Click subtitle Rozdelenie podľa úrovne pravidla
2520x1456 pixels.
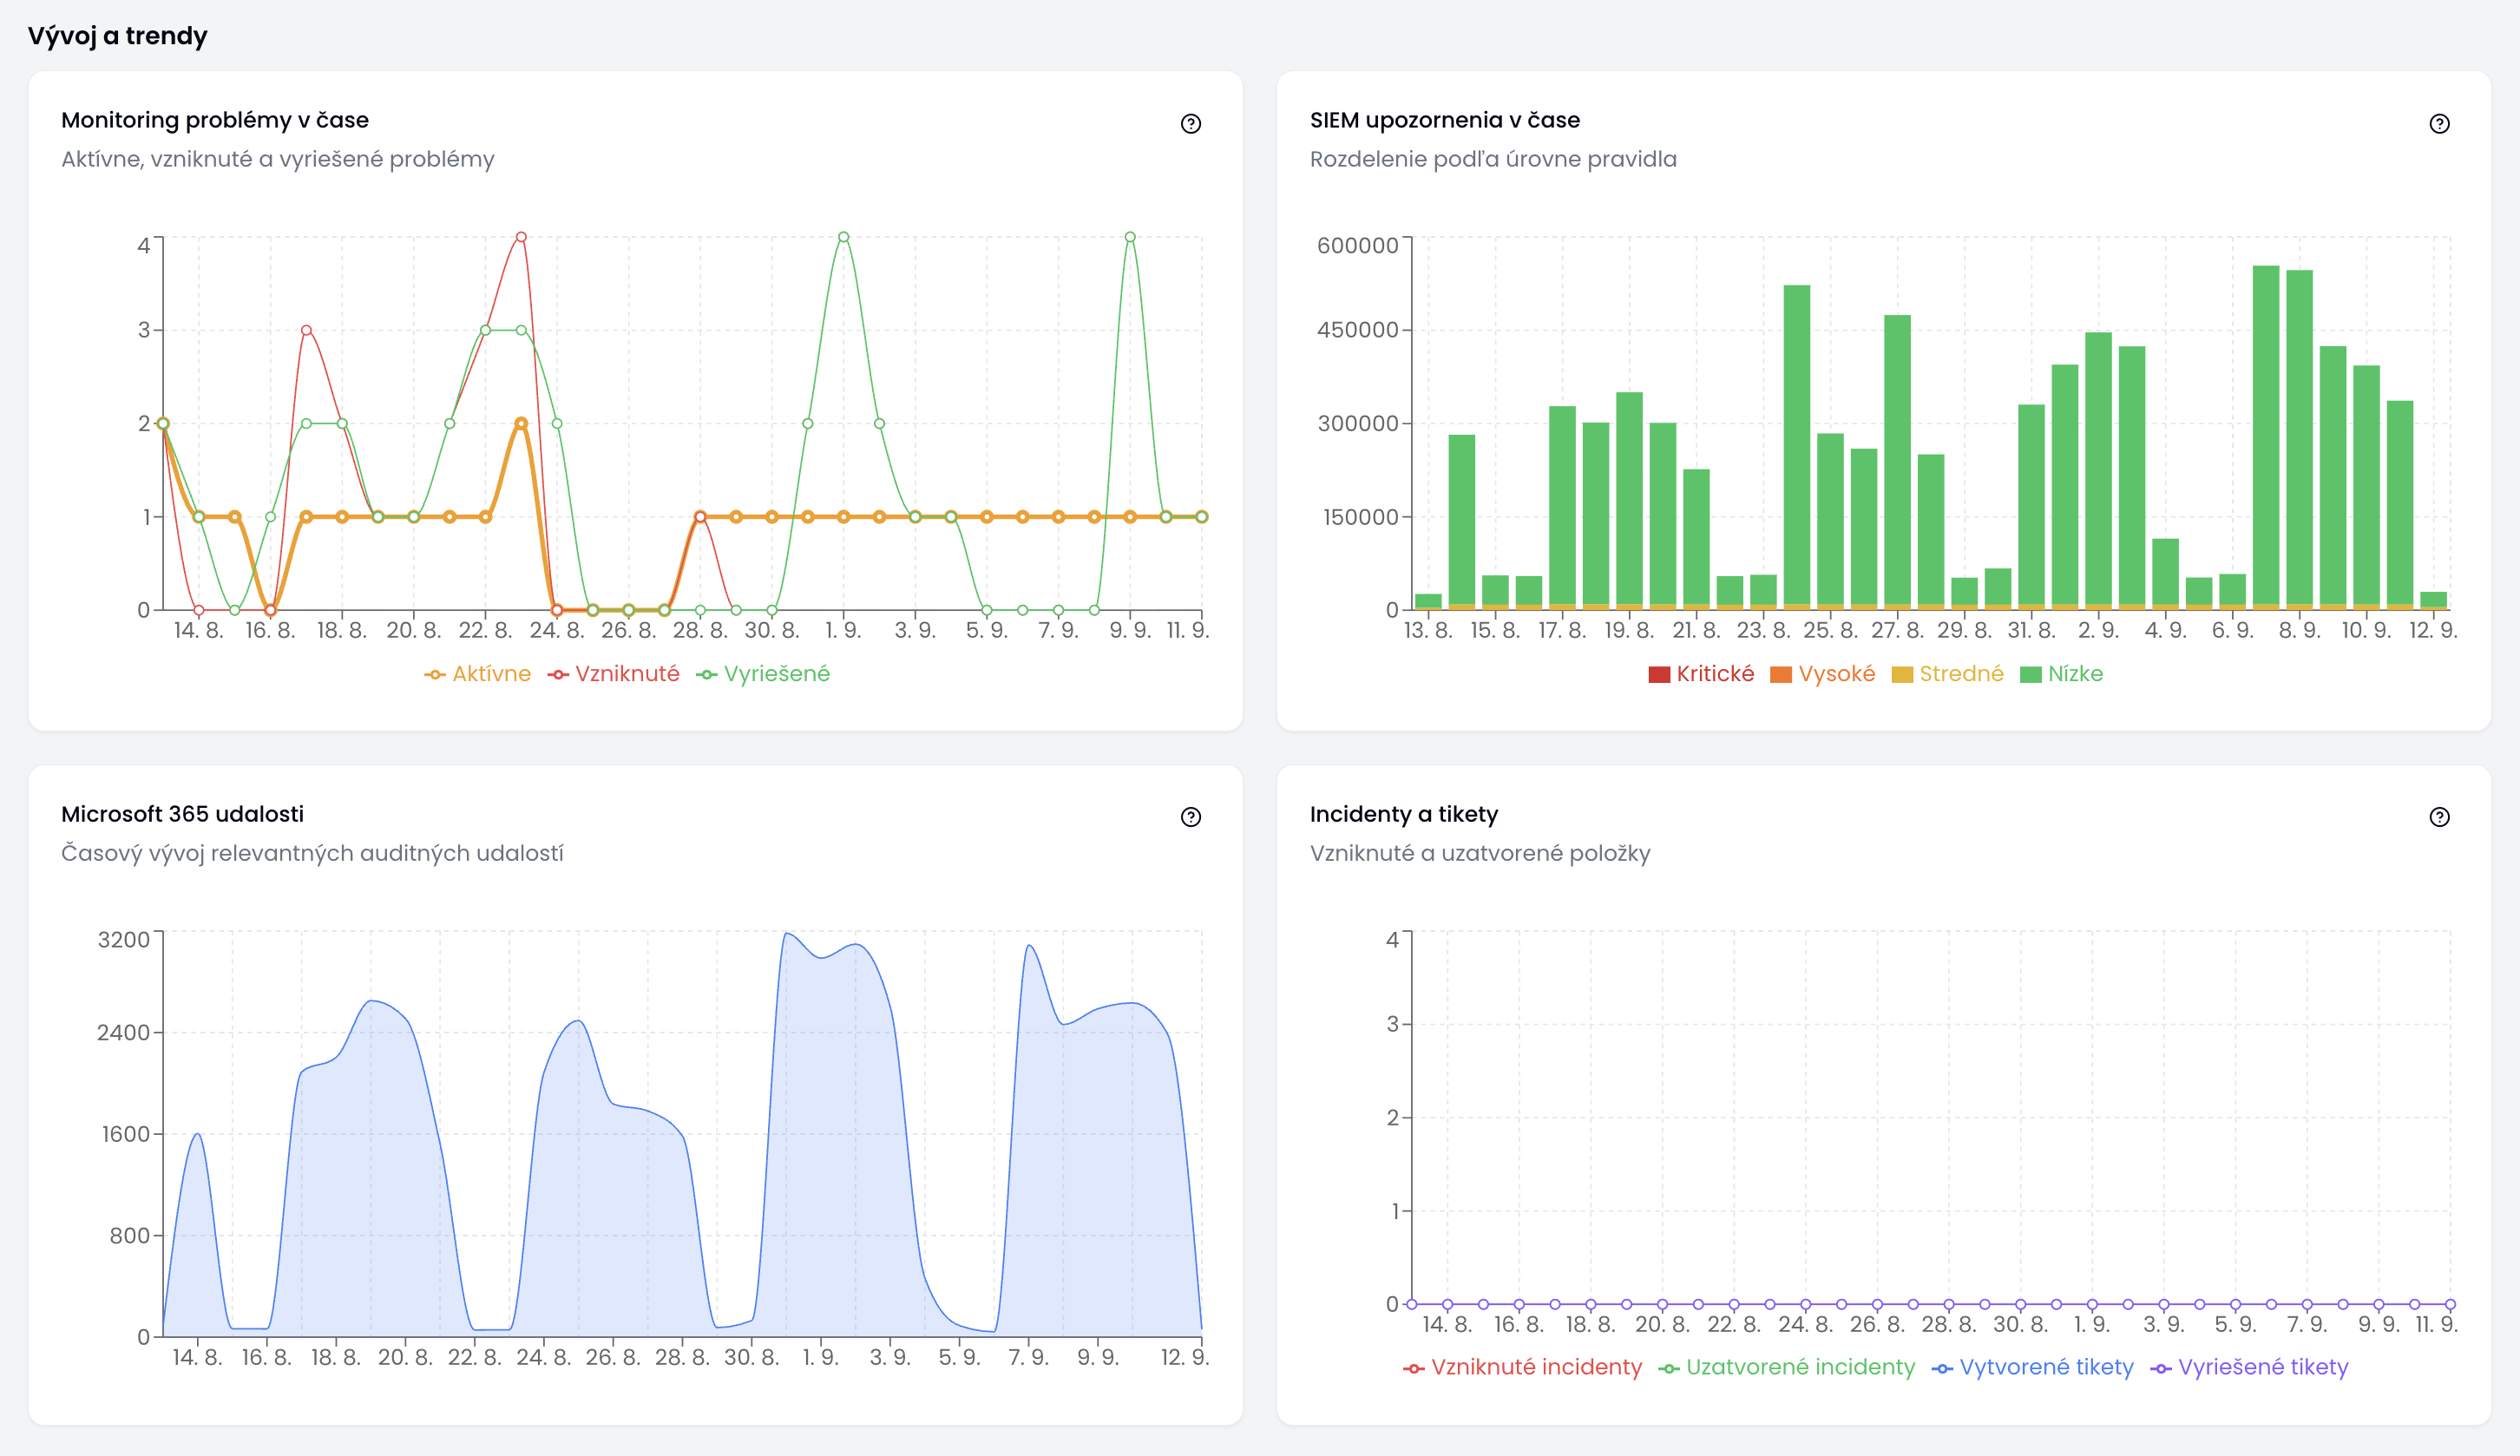1493,159
